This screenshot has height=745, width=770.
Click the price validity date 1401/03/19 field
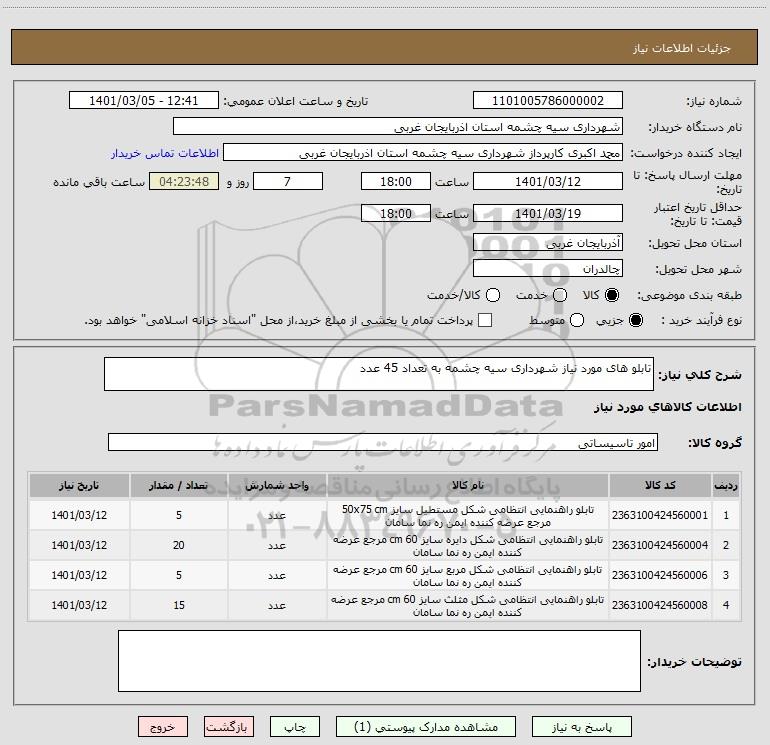point(548,213)
